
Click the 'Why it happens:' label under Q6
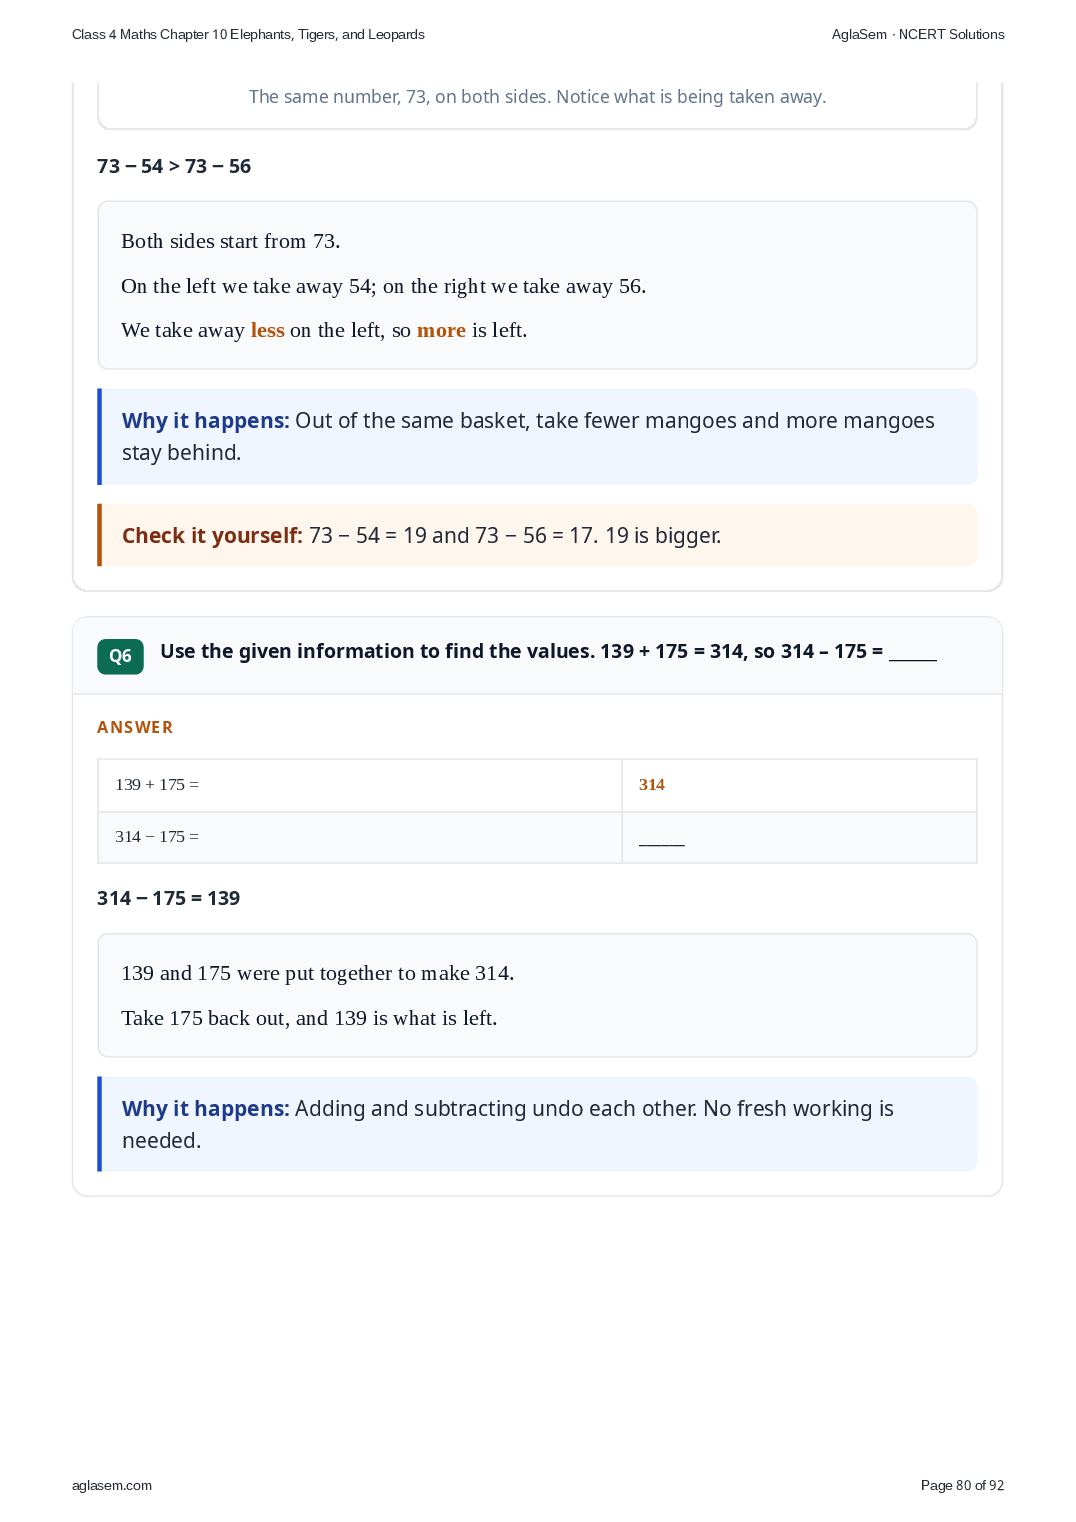tap(205, 1108)
